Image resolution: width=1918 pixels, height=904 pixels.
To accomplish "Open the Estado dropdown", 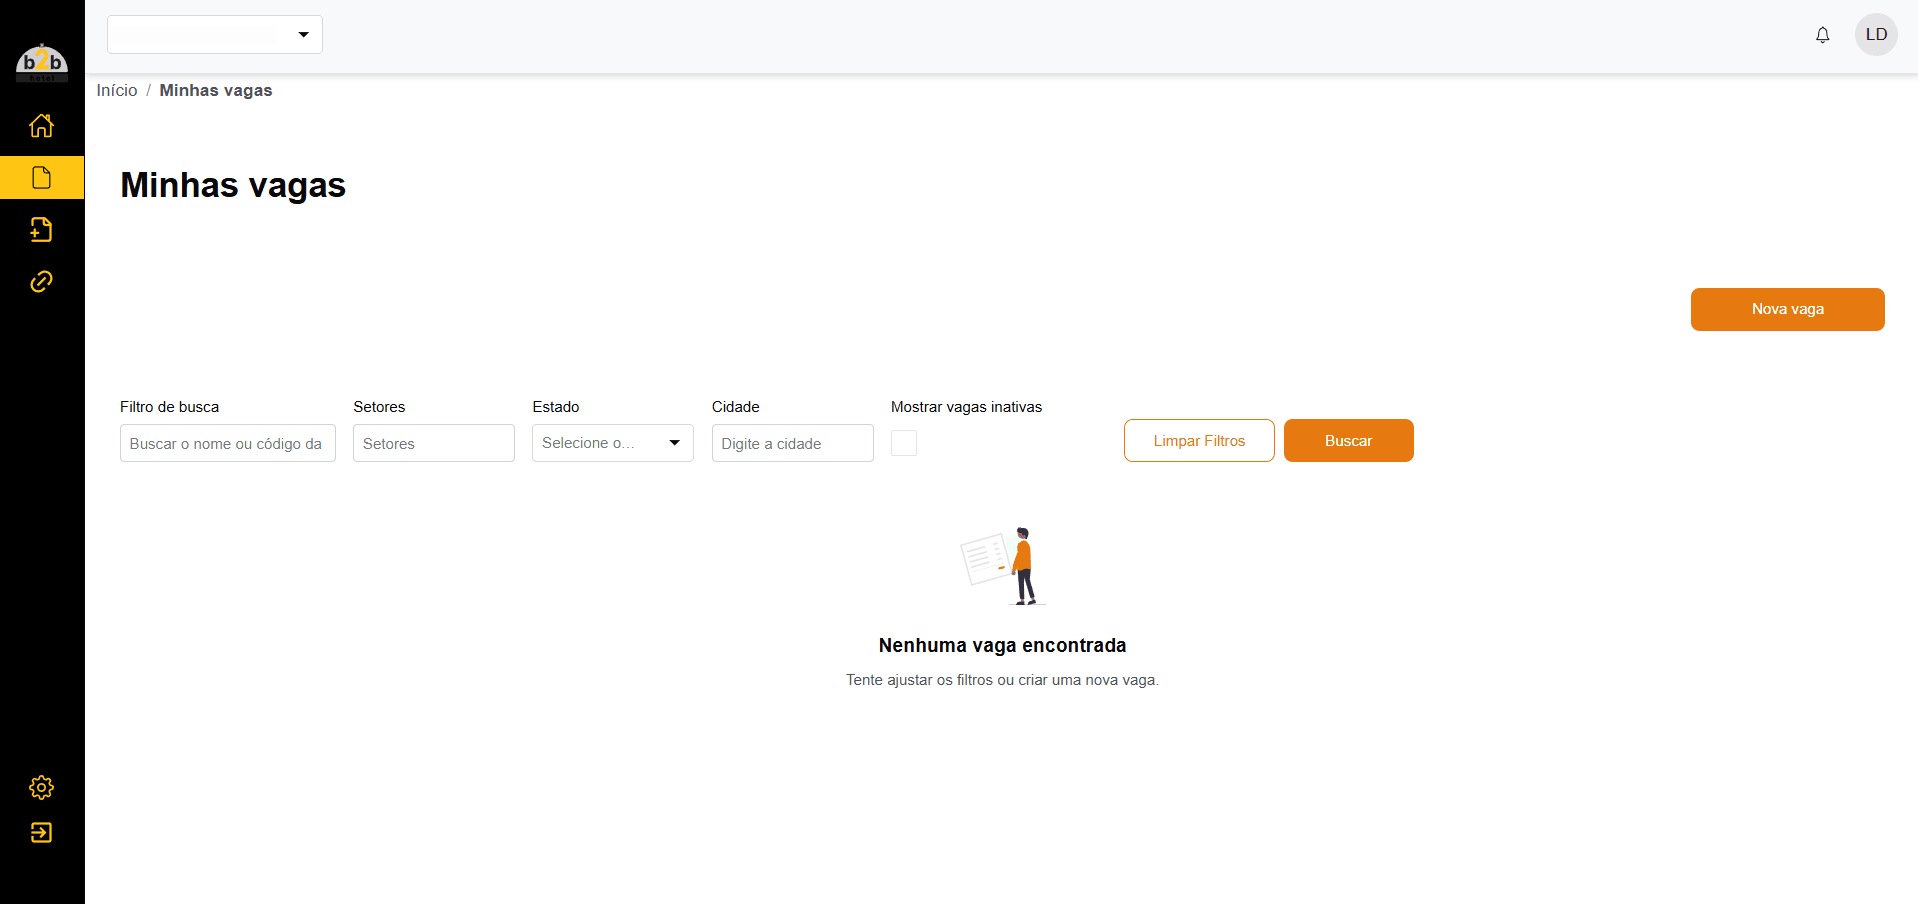I will coord(613,443).
